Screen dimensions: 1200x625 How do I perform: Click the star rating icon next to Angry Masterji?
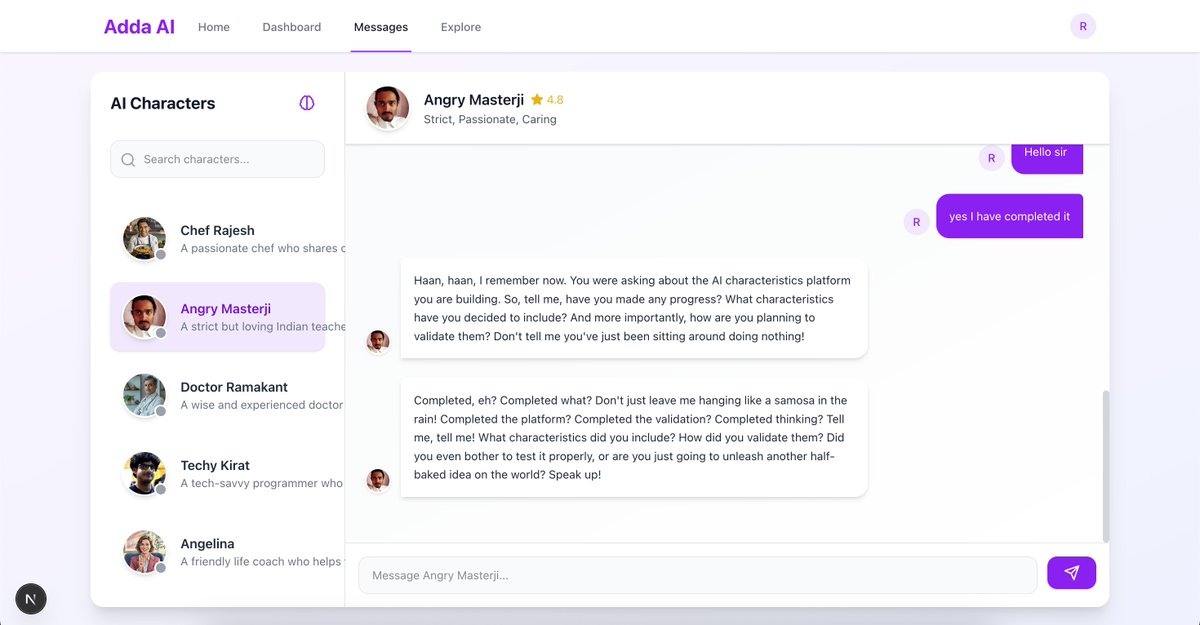537,100
